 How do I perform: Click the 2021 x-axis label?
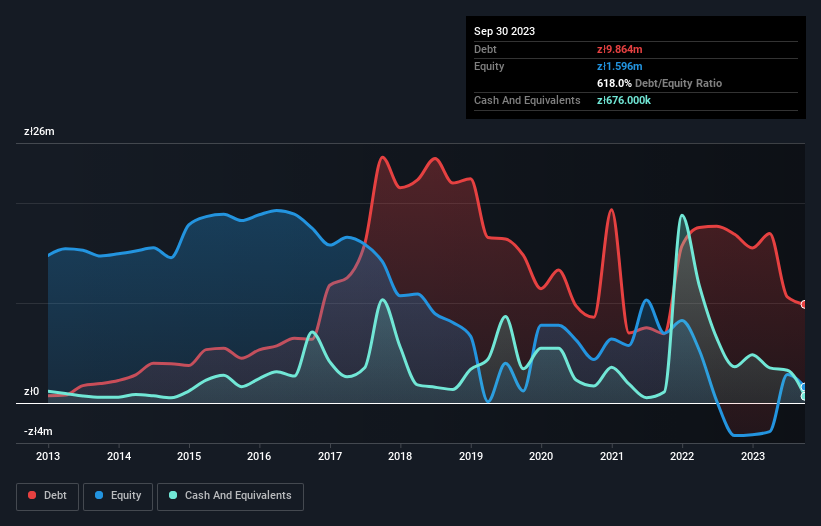(x=612, y=456)
